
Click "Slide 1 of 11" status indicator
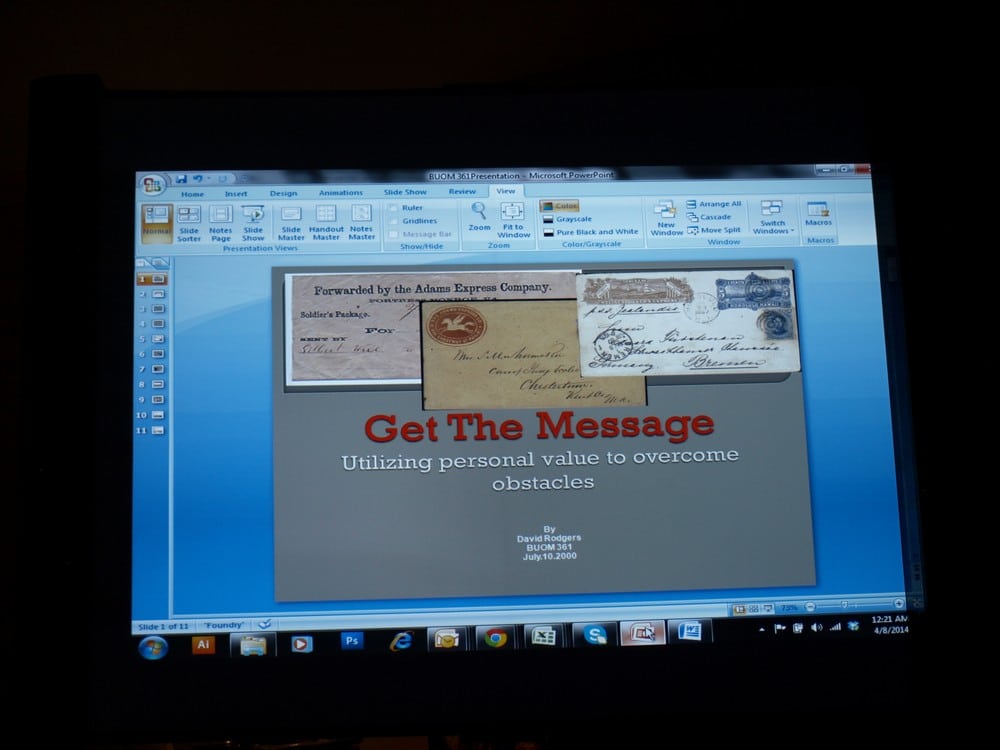tap(163, 626)
